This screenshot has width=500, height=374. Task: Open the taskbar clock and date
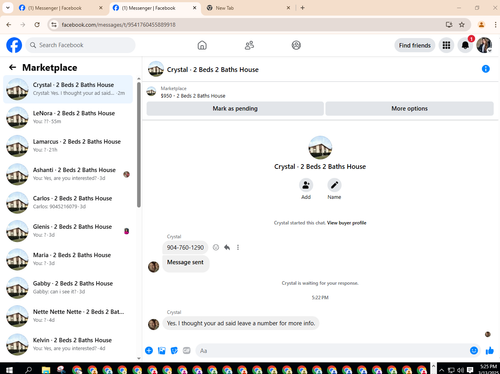(488, 369)
